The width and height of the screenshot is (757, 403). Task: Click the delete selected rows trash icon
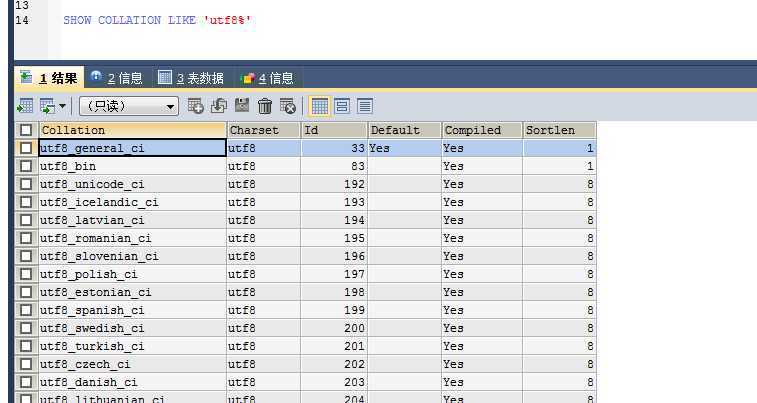pyautogui.click(x=265, y=106)
